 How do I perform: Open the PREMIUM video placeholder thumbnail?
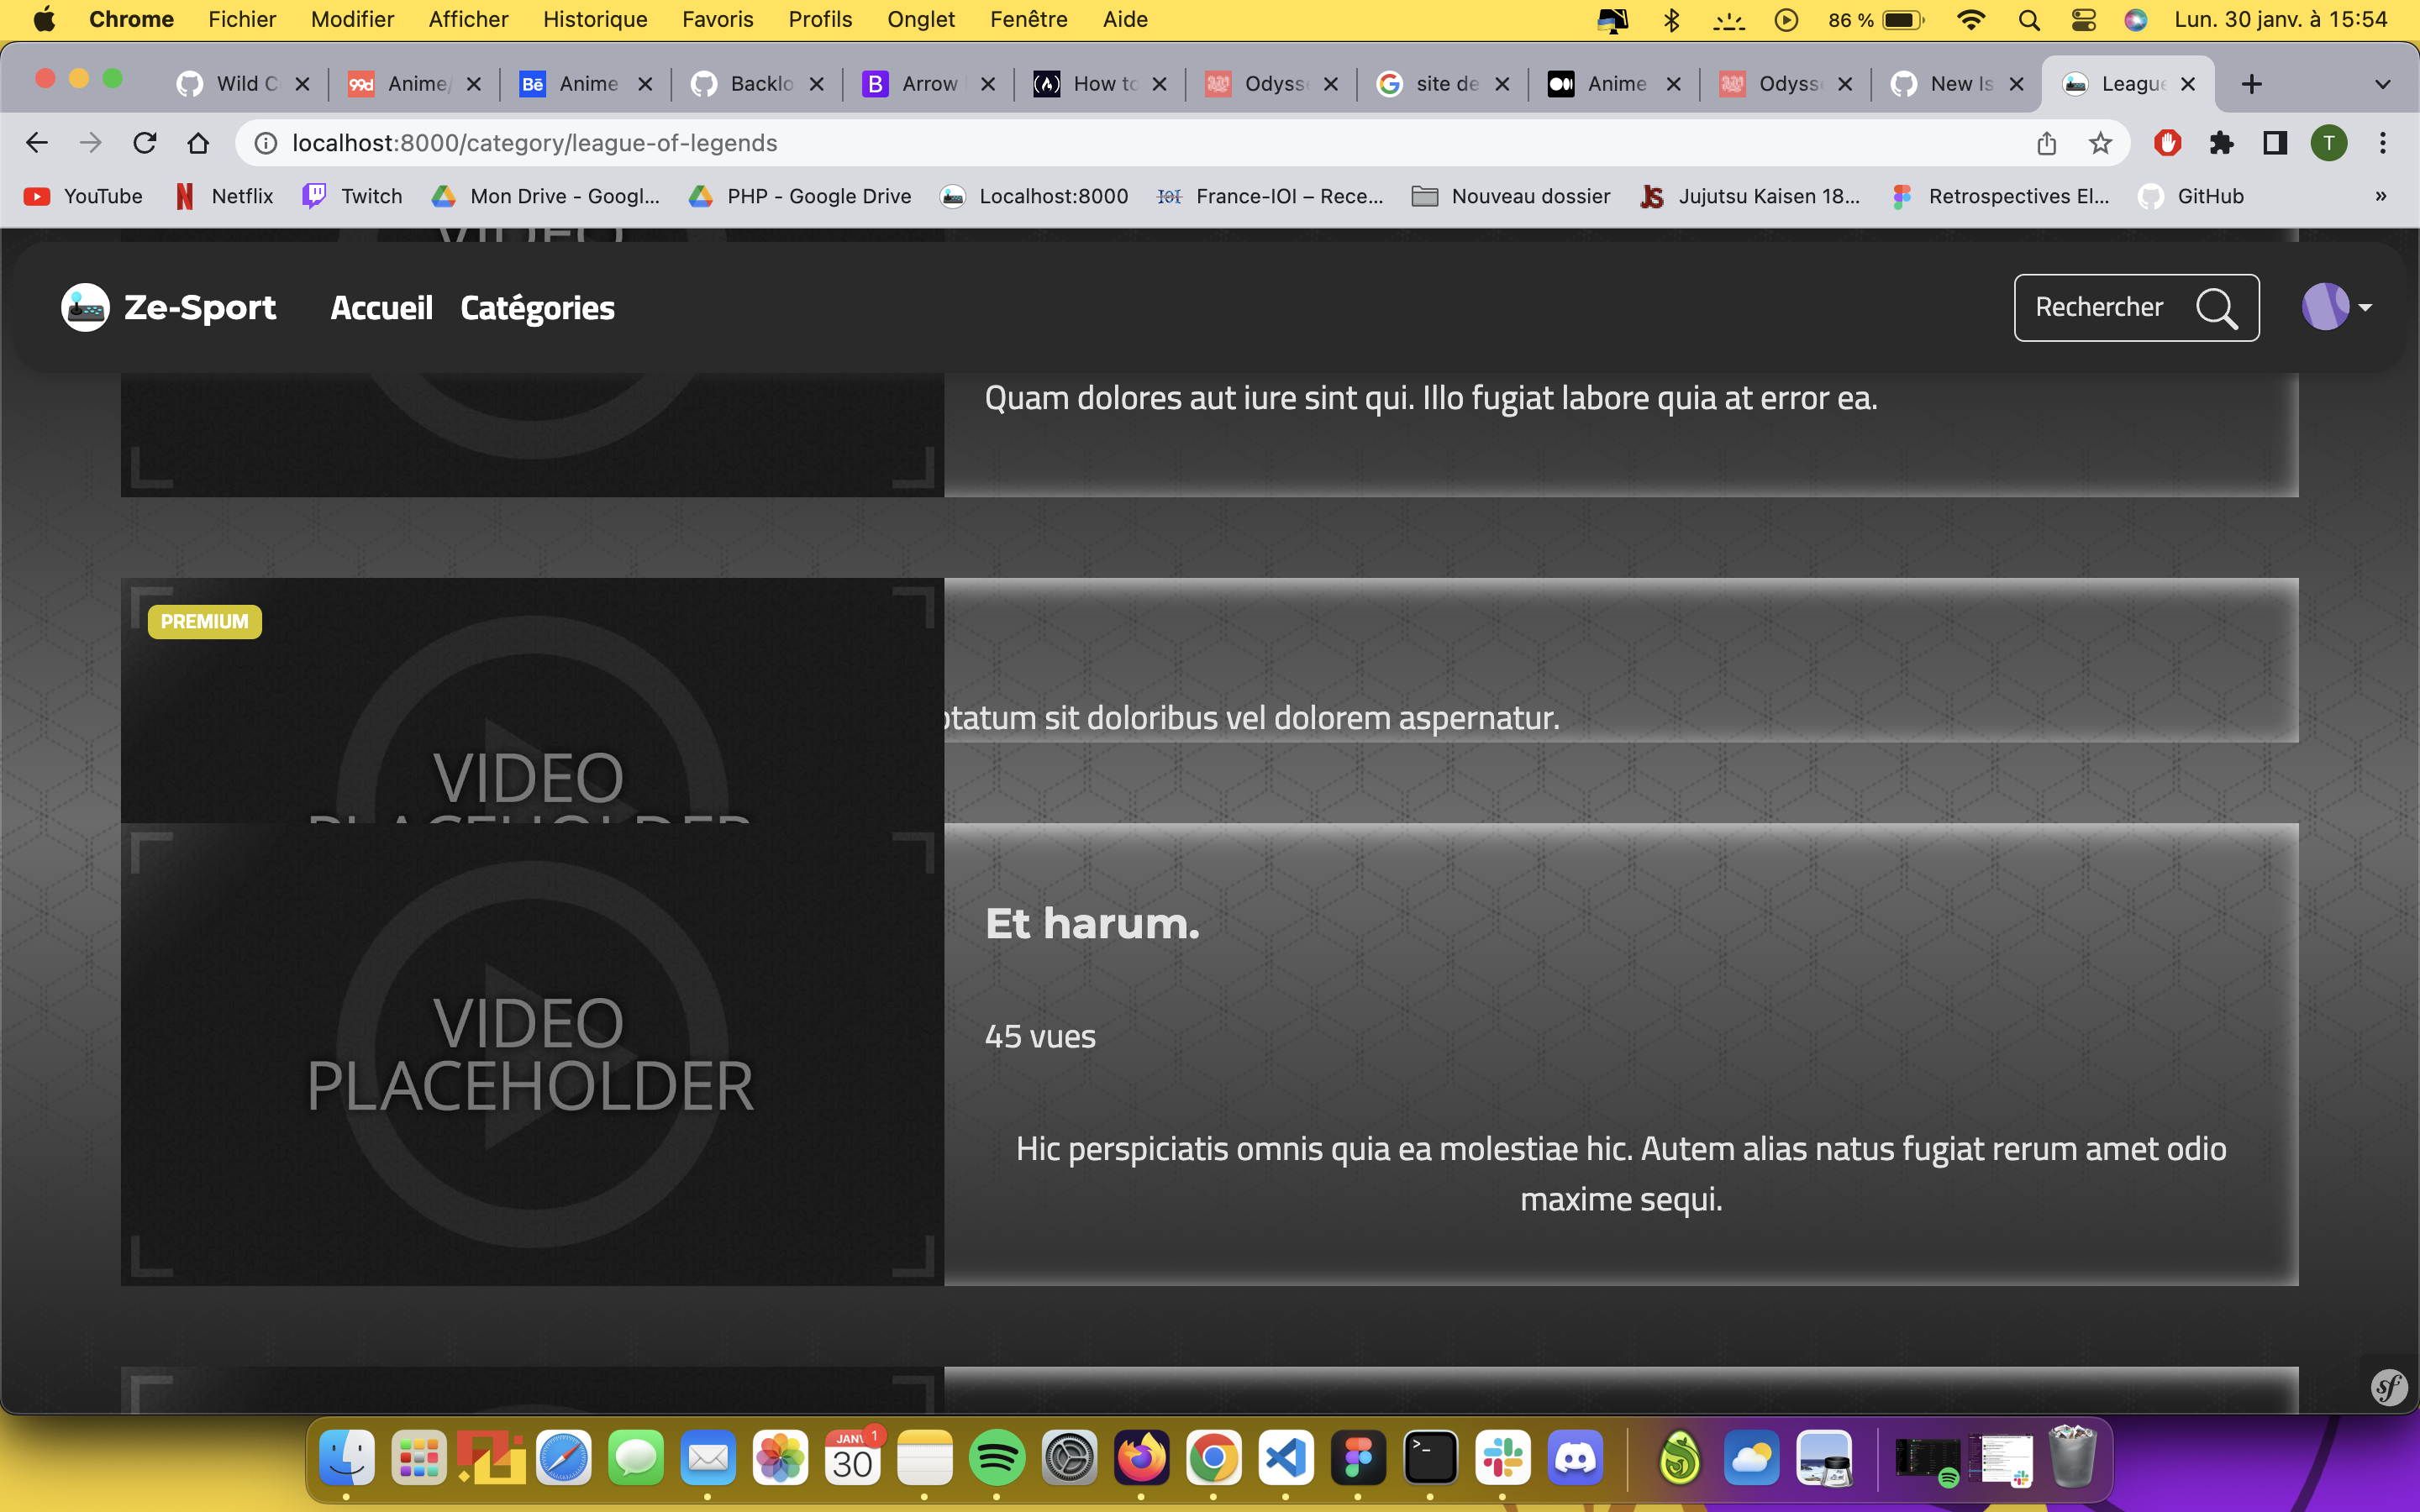pos(532,700)
